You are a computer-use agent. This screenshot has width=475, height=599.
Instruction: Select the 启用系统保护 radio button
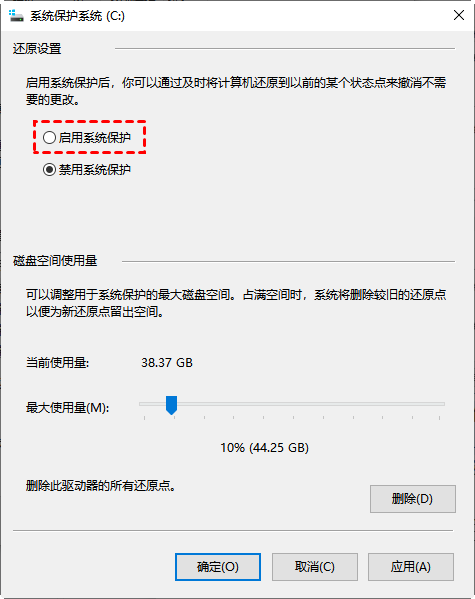click(x=49, y=138)
